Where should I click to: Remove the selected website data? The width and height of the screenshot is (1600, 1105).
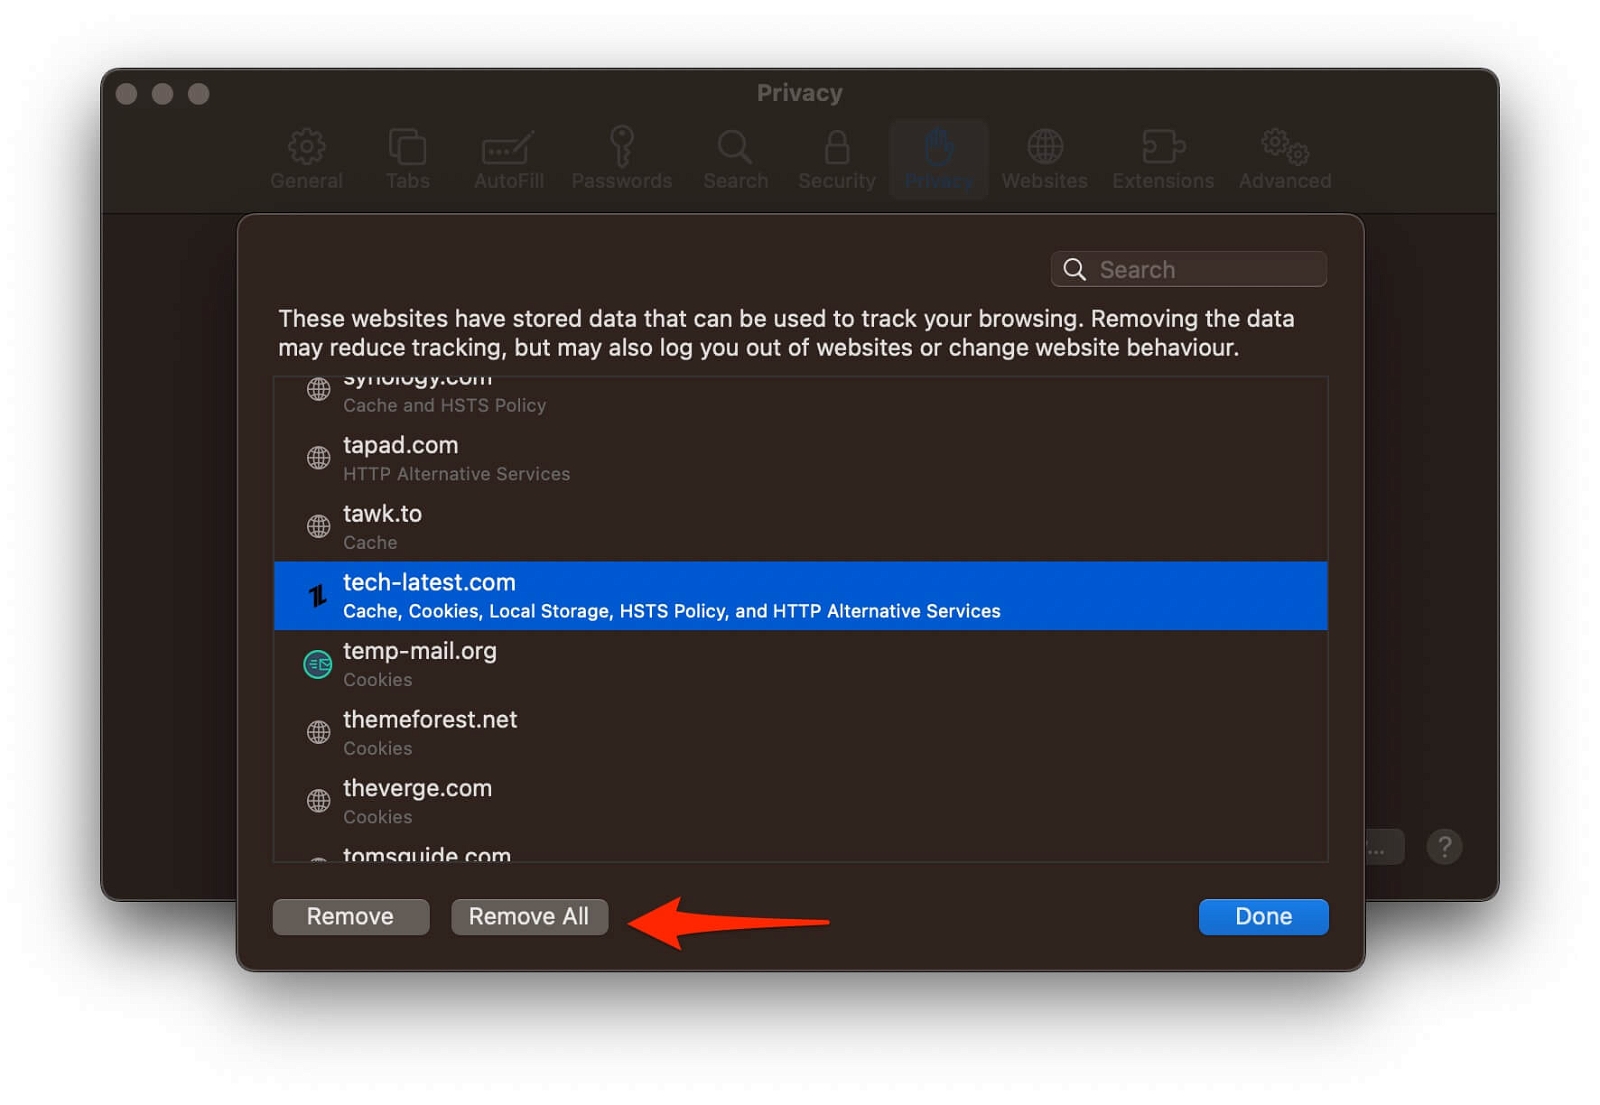point(350,916)
